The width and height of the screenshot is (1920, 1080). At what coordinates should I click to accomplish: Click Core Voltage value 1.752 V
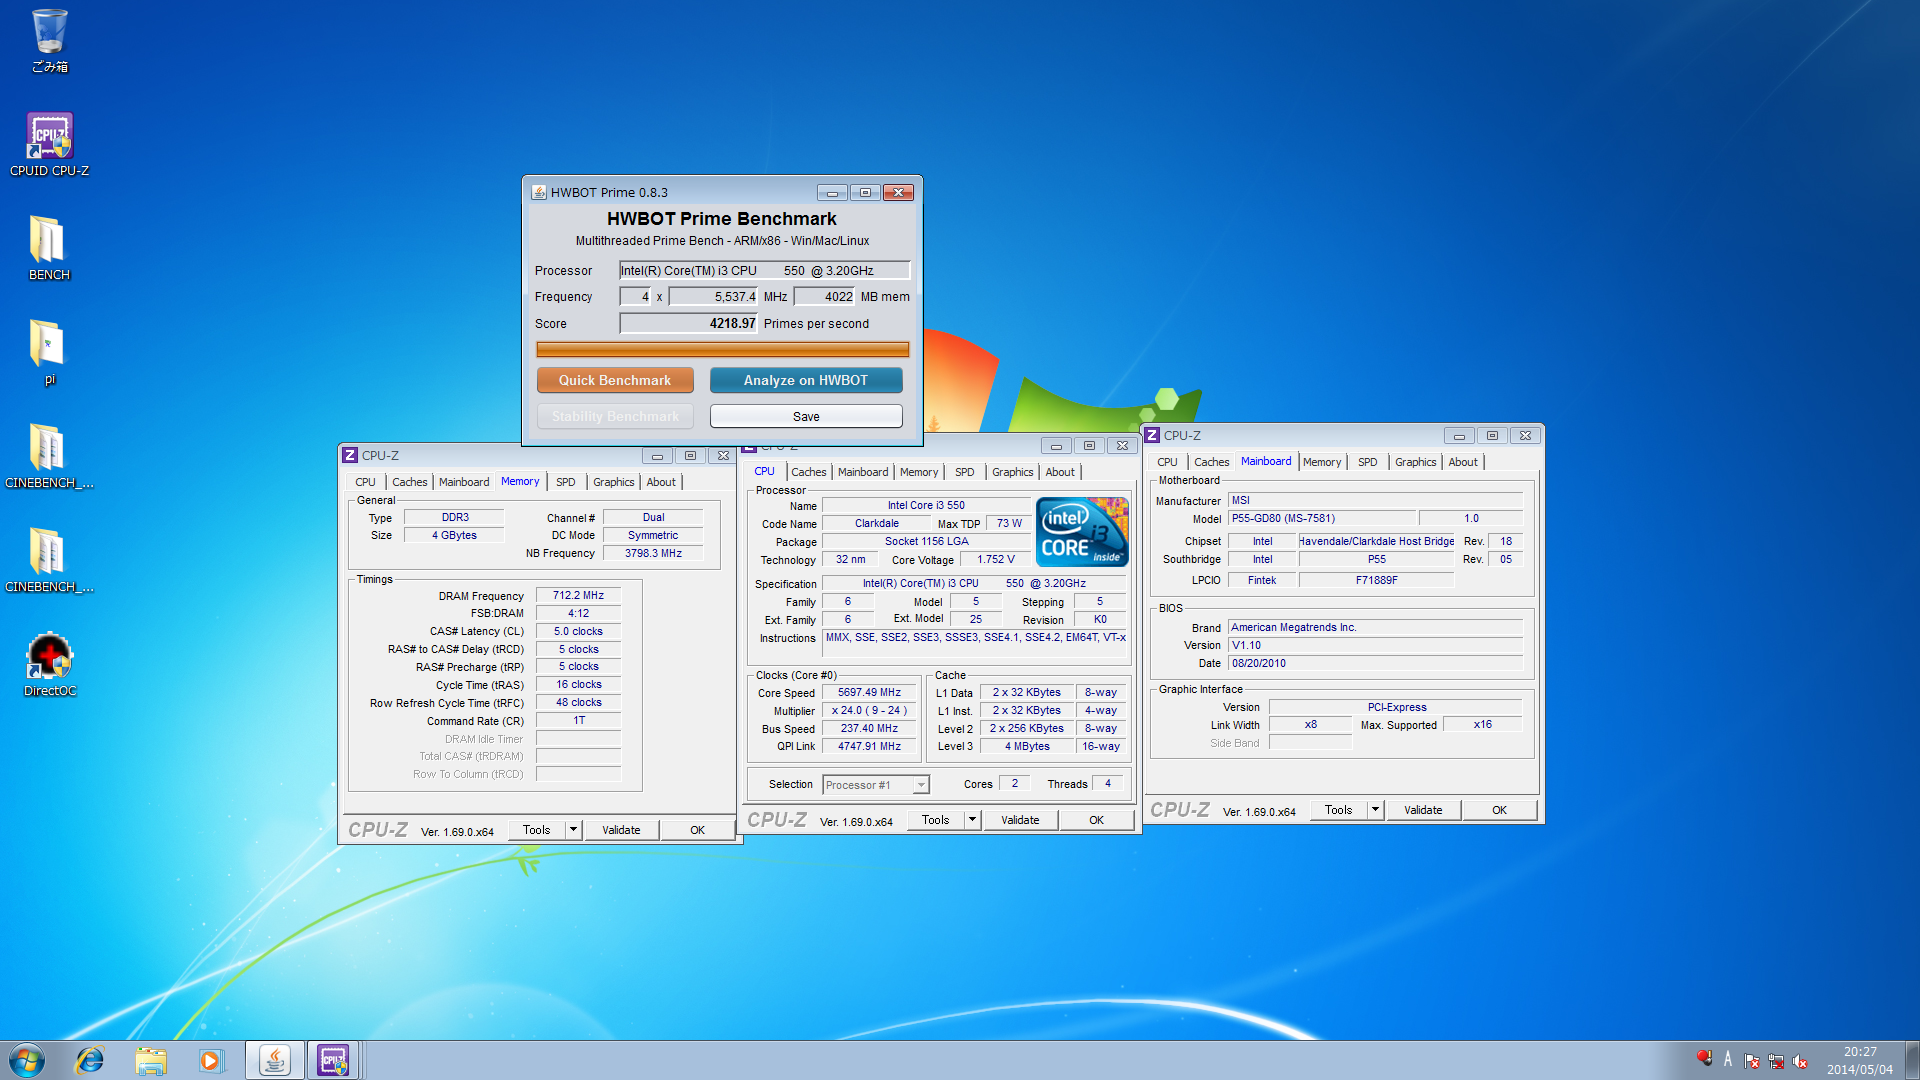[995, 559]
